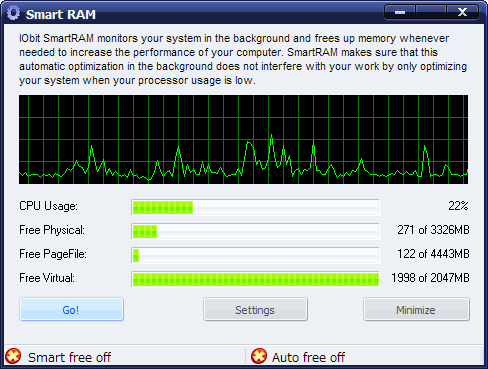This screenshot has height=369, width=488.
Task: Select the 271 of 3326MB value
Action: coord(433,230)
